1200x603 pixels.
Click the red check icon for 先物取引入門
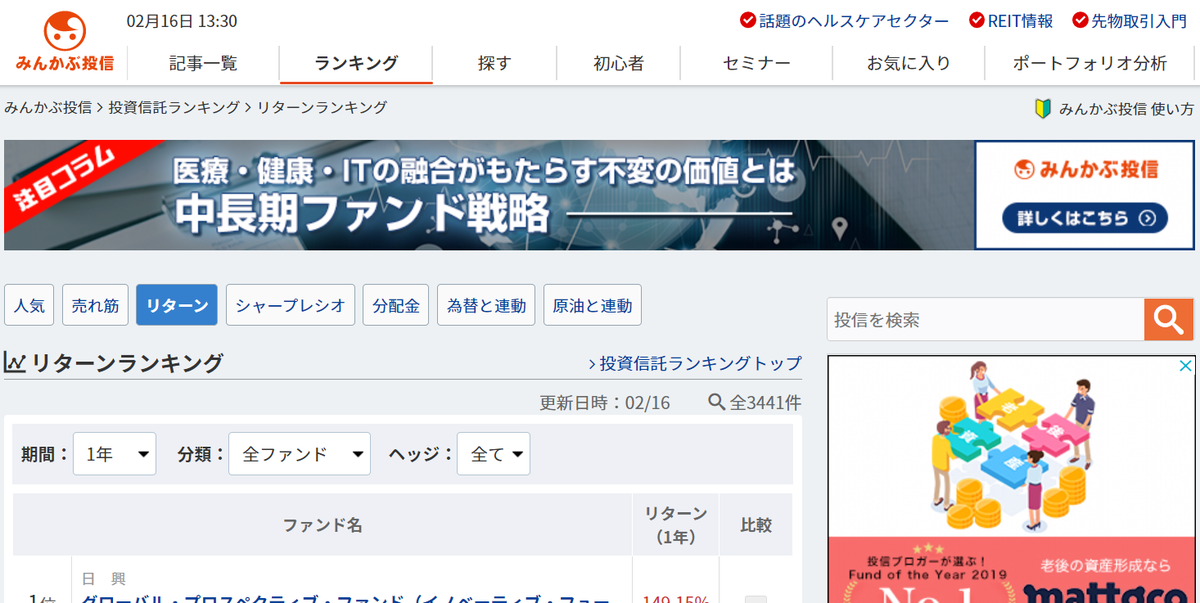click(1080, 20)
